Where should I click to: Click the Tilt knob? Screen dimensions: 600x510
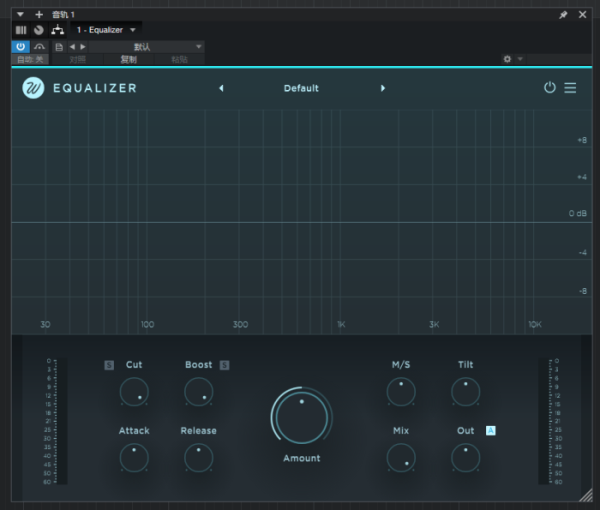click(466, 392)
